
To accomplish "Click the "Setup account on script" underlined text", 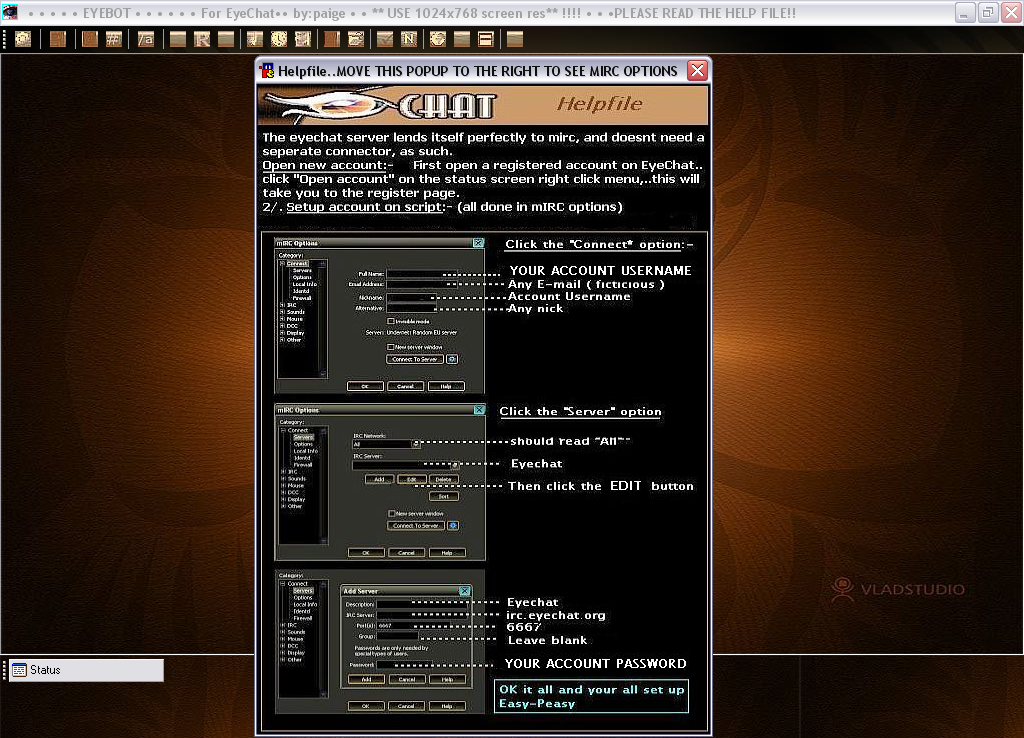I will 365,207.
